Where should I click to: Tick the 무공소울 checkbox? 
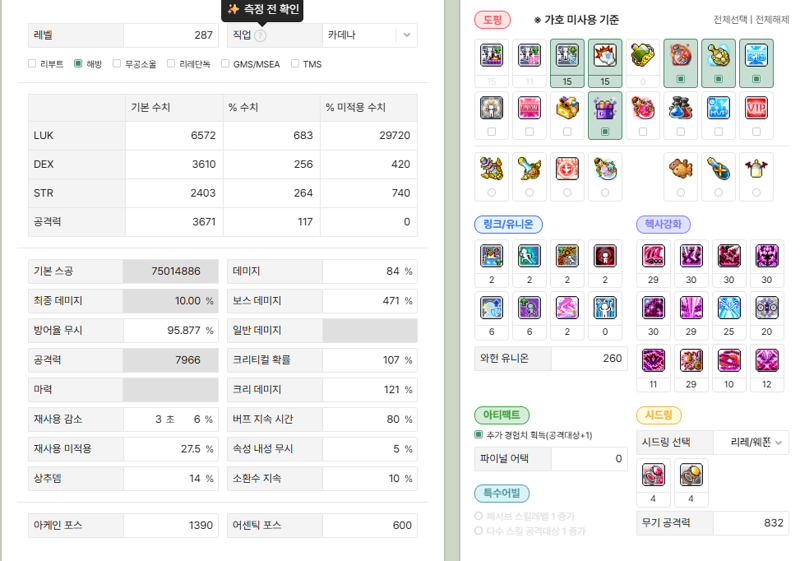click(x=117, y=63)
